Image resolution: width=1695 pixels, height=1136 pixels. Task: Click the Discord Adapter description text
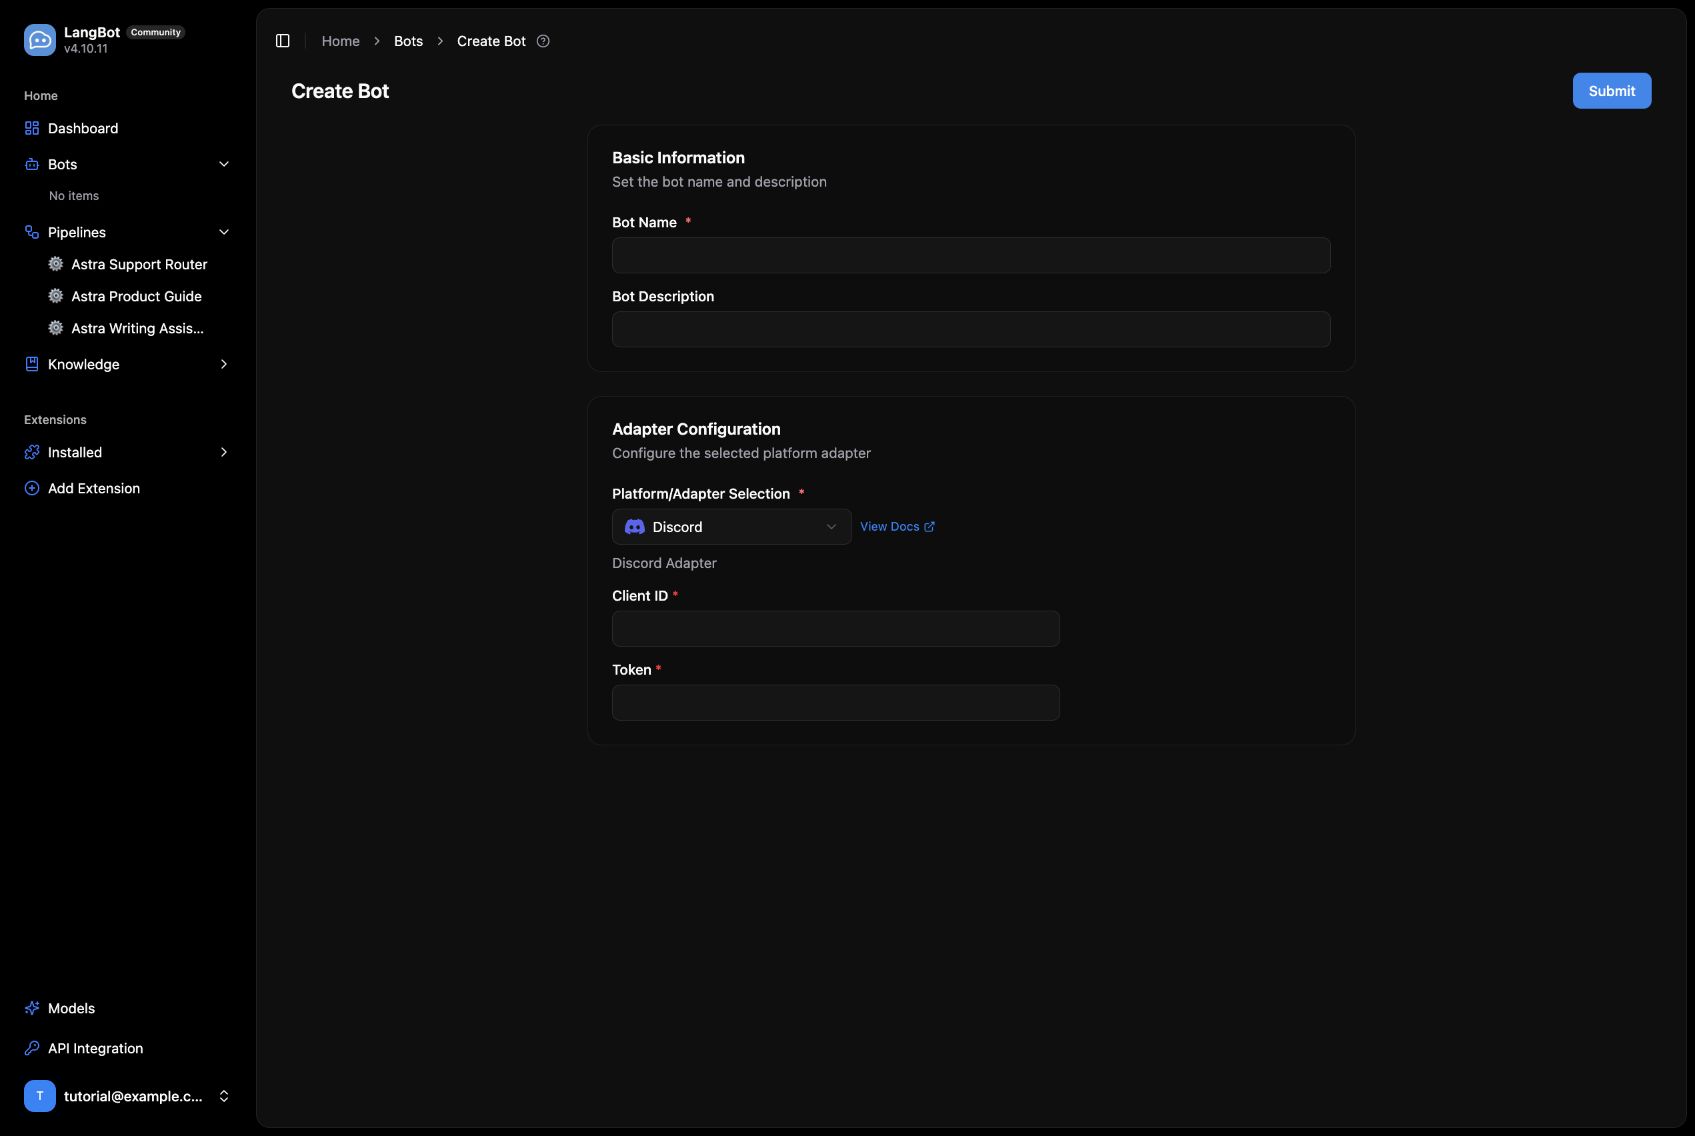tap(664, 563)
